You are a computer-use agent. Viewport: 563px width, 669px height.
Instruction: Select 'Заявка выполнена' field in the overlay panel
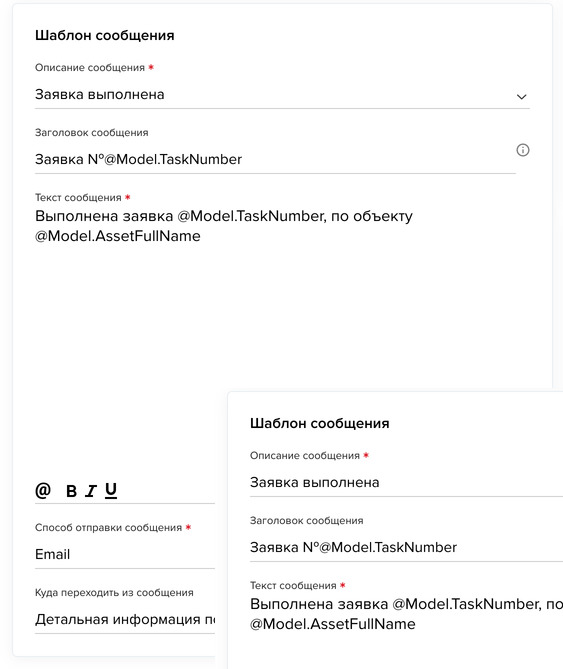pyautogui.click(x=406, y=483)
